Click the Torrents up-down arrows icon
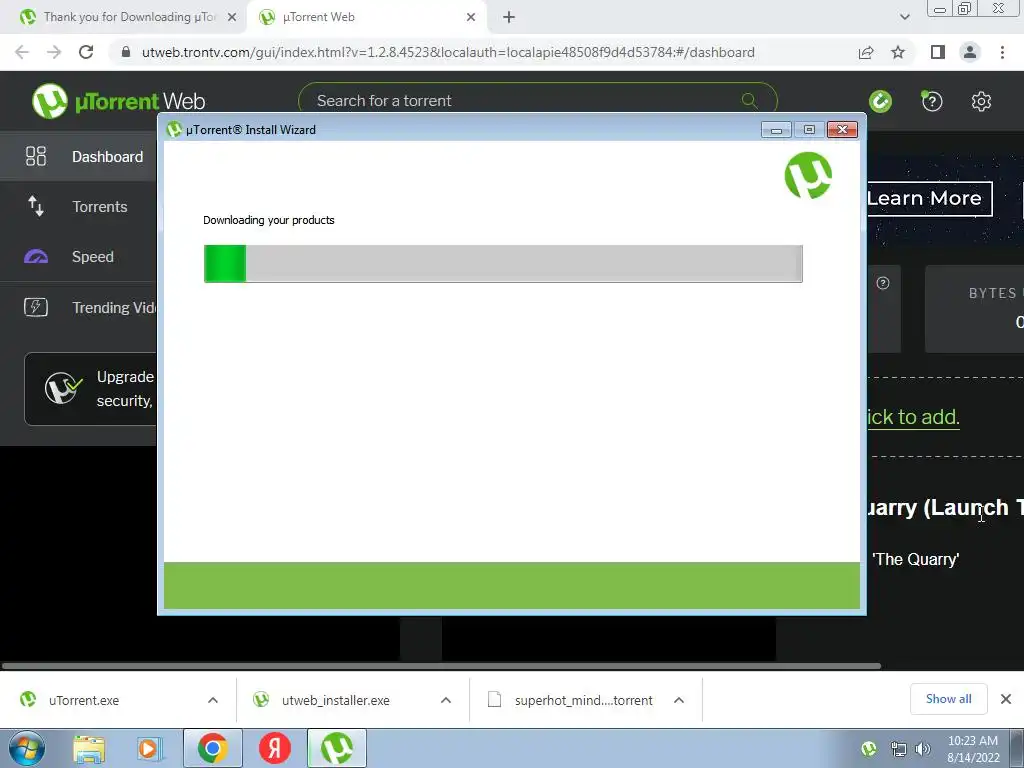This screenshot has height=768, width=1024. (36, 206)
